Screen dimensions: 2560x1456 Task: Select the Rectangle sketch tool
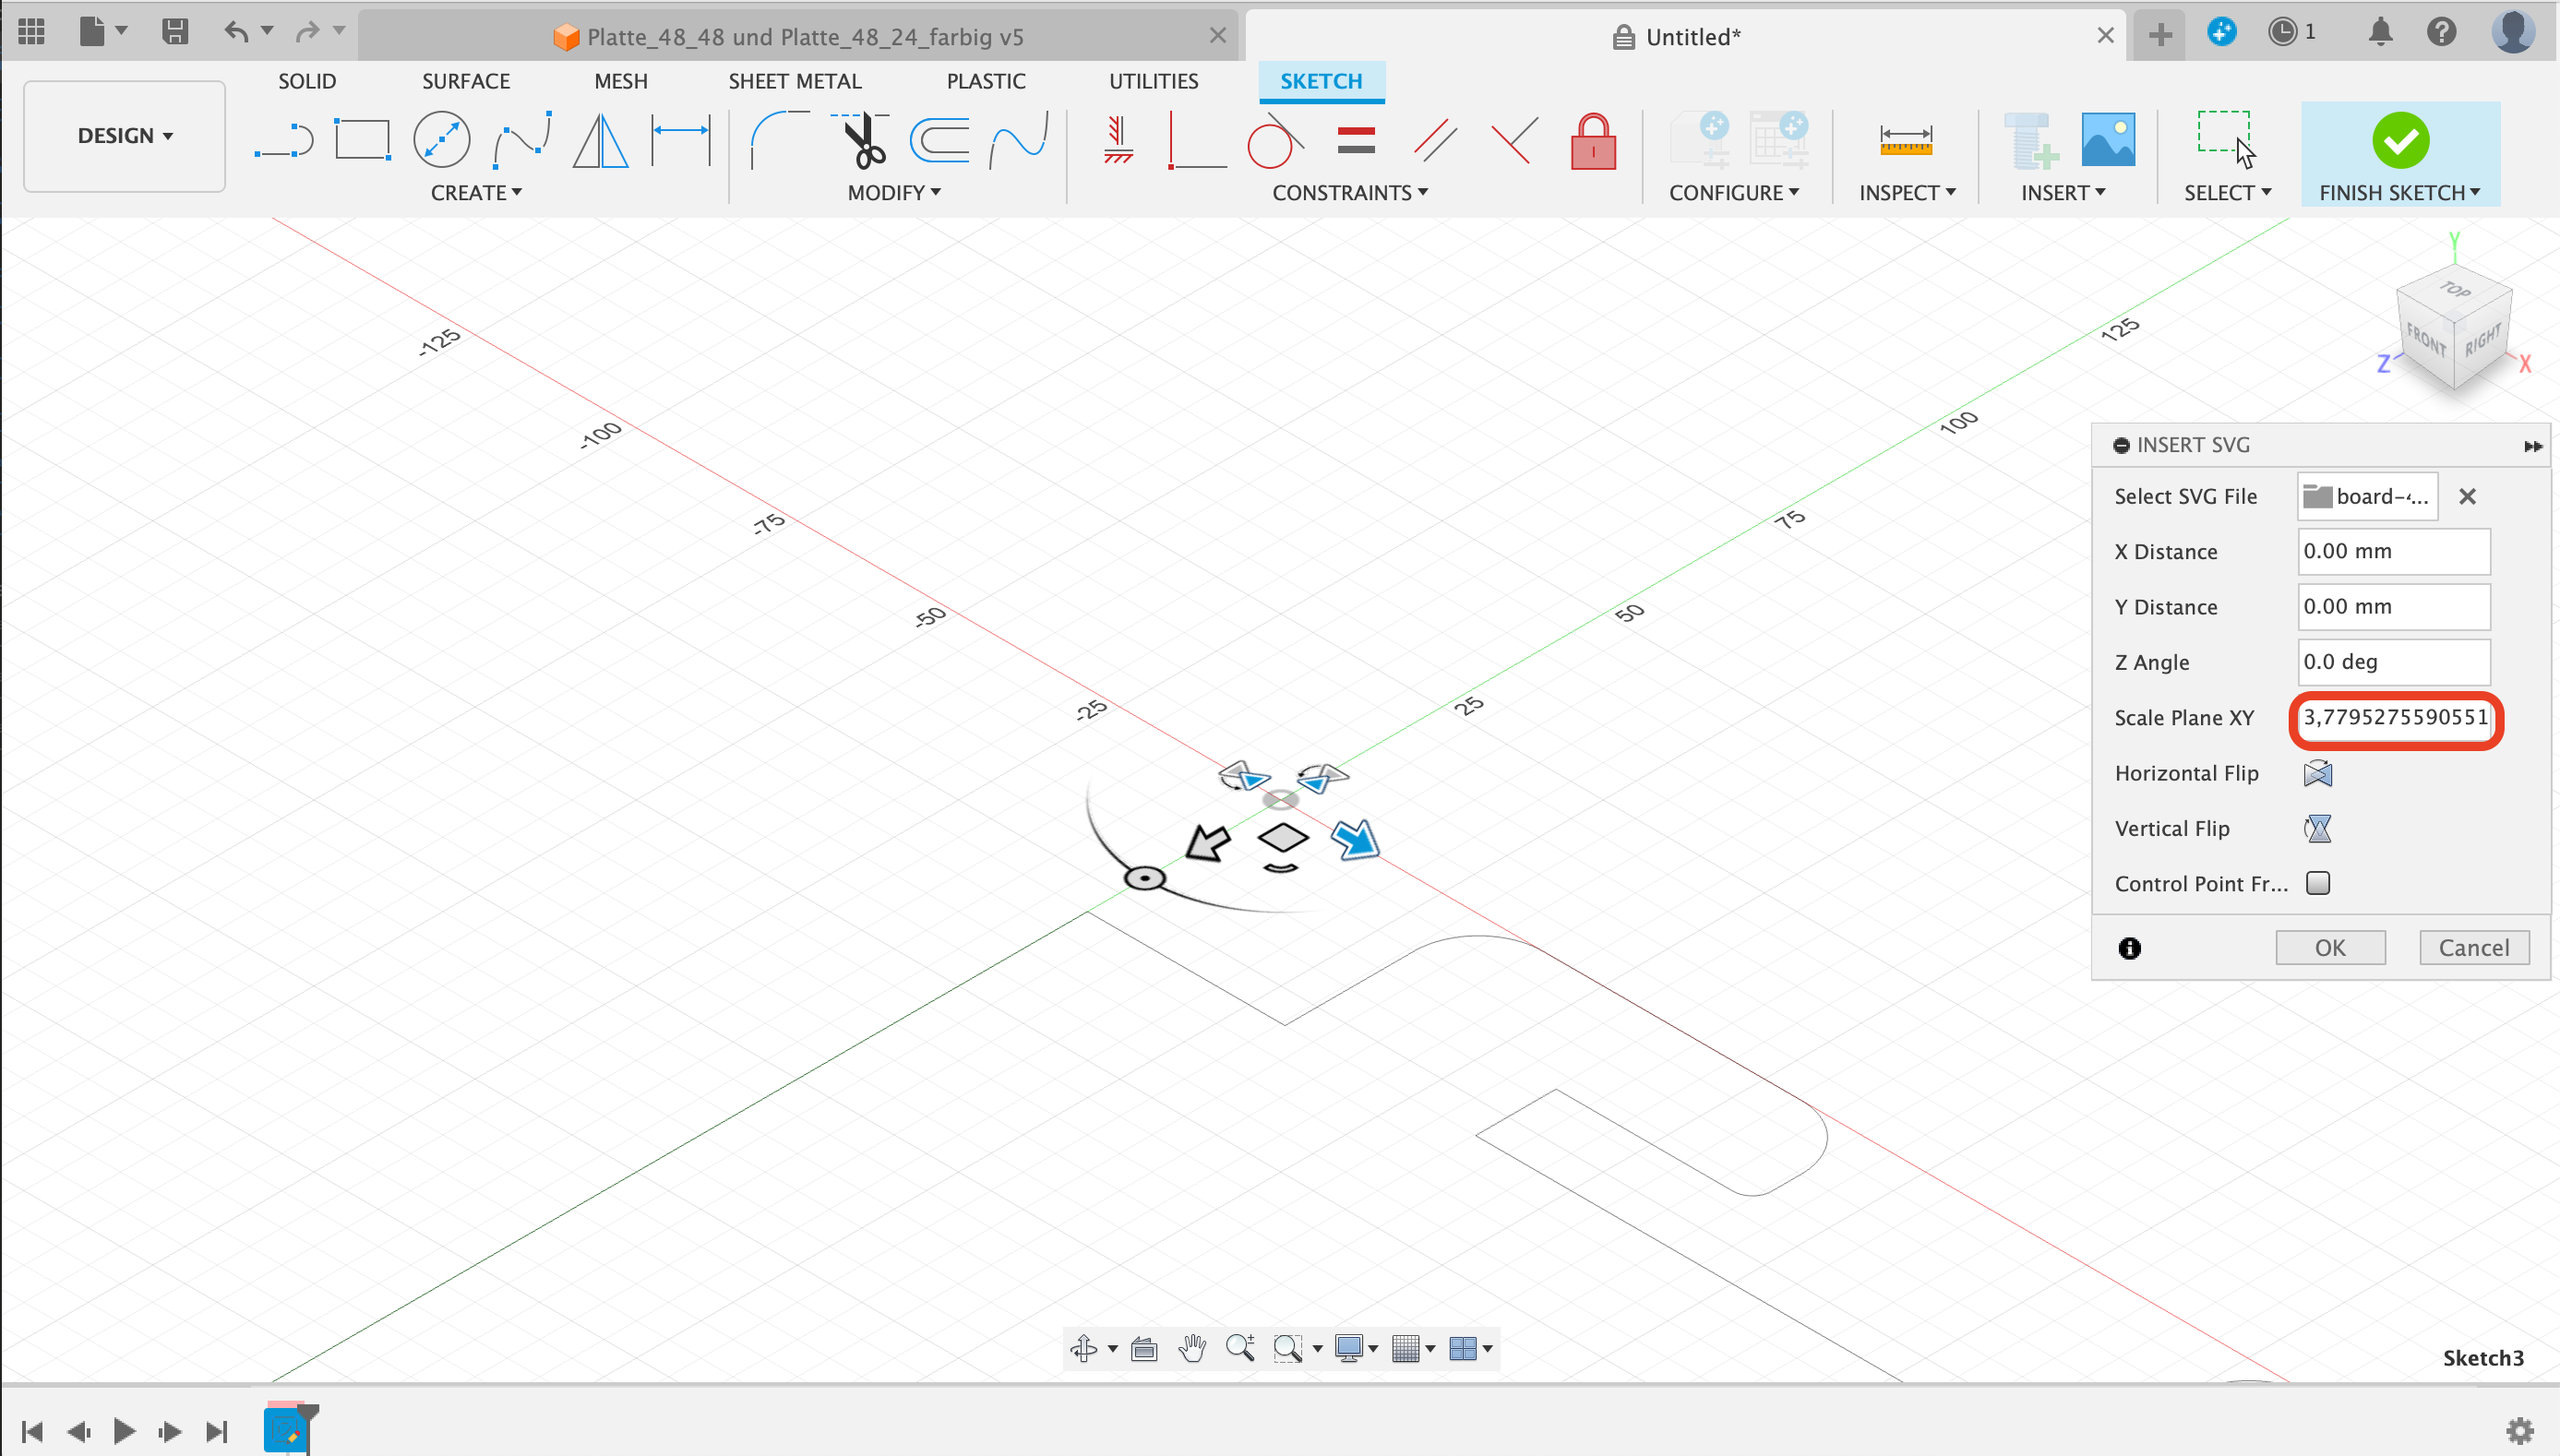coord(361,139)
